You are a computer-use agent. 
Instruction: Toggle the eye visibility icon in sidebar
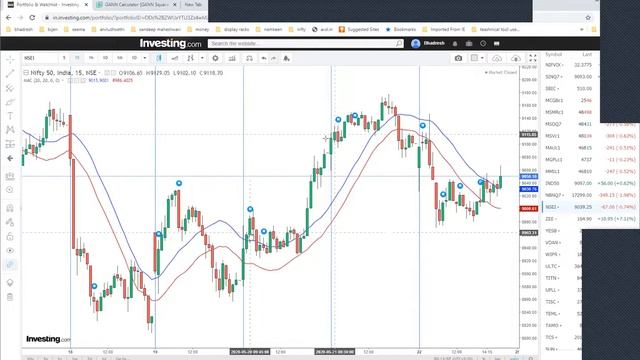pyautogui.click(x=10, y=251)
